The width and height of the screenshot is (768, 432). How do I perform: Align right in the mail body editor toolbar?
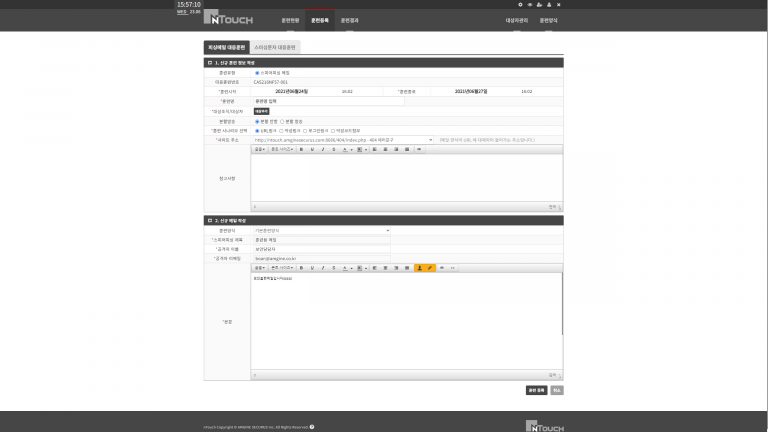pos(396,268)
